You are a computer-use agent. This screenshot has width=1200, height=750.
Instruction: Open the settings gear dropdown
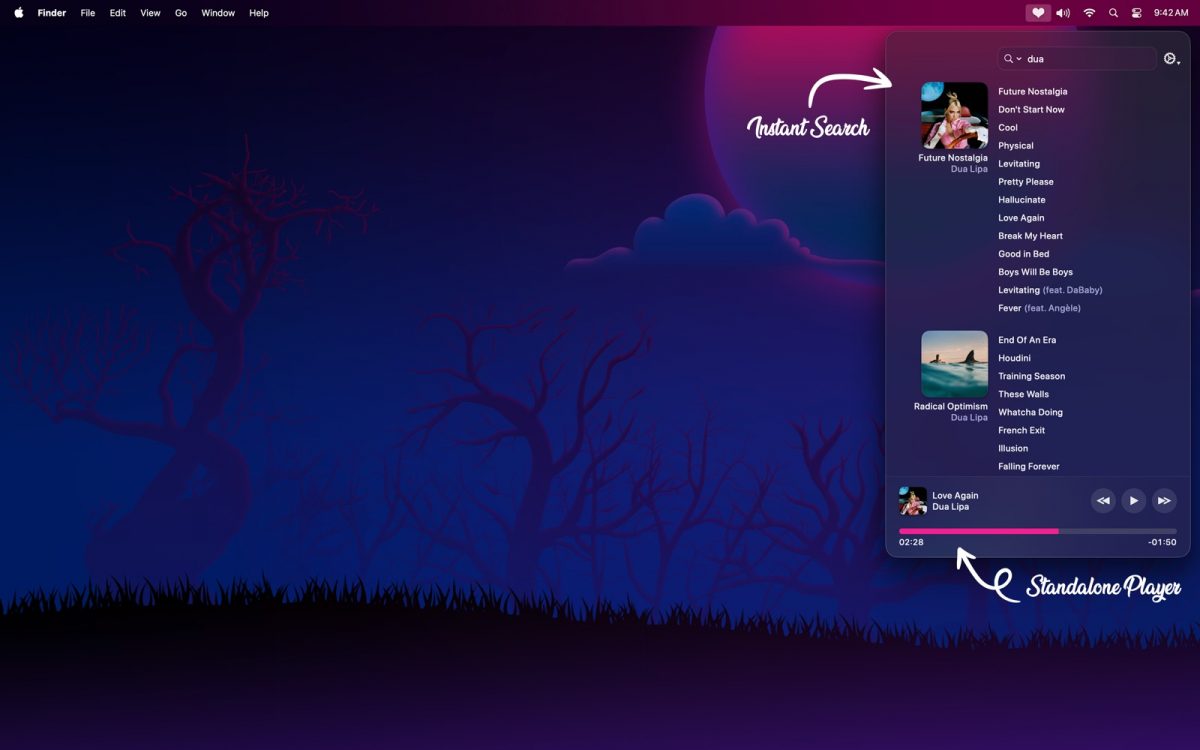(x=1171, y=59)
